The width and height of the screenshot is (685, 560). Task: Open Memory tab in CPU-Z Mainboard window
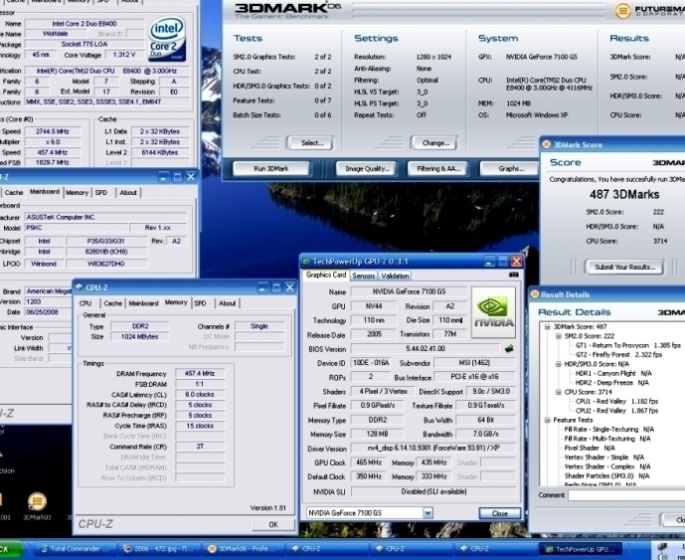pyautogui.click(x=77, y=193)
